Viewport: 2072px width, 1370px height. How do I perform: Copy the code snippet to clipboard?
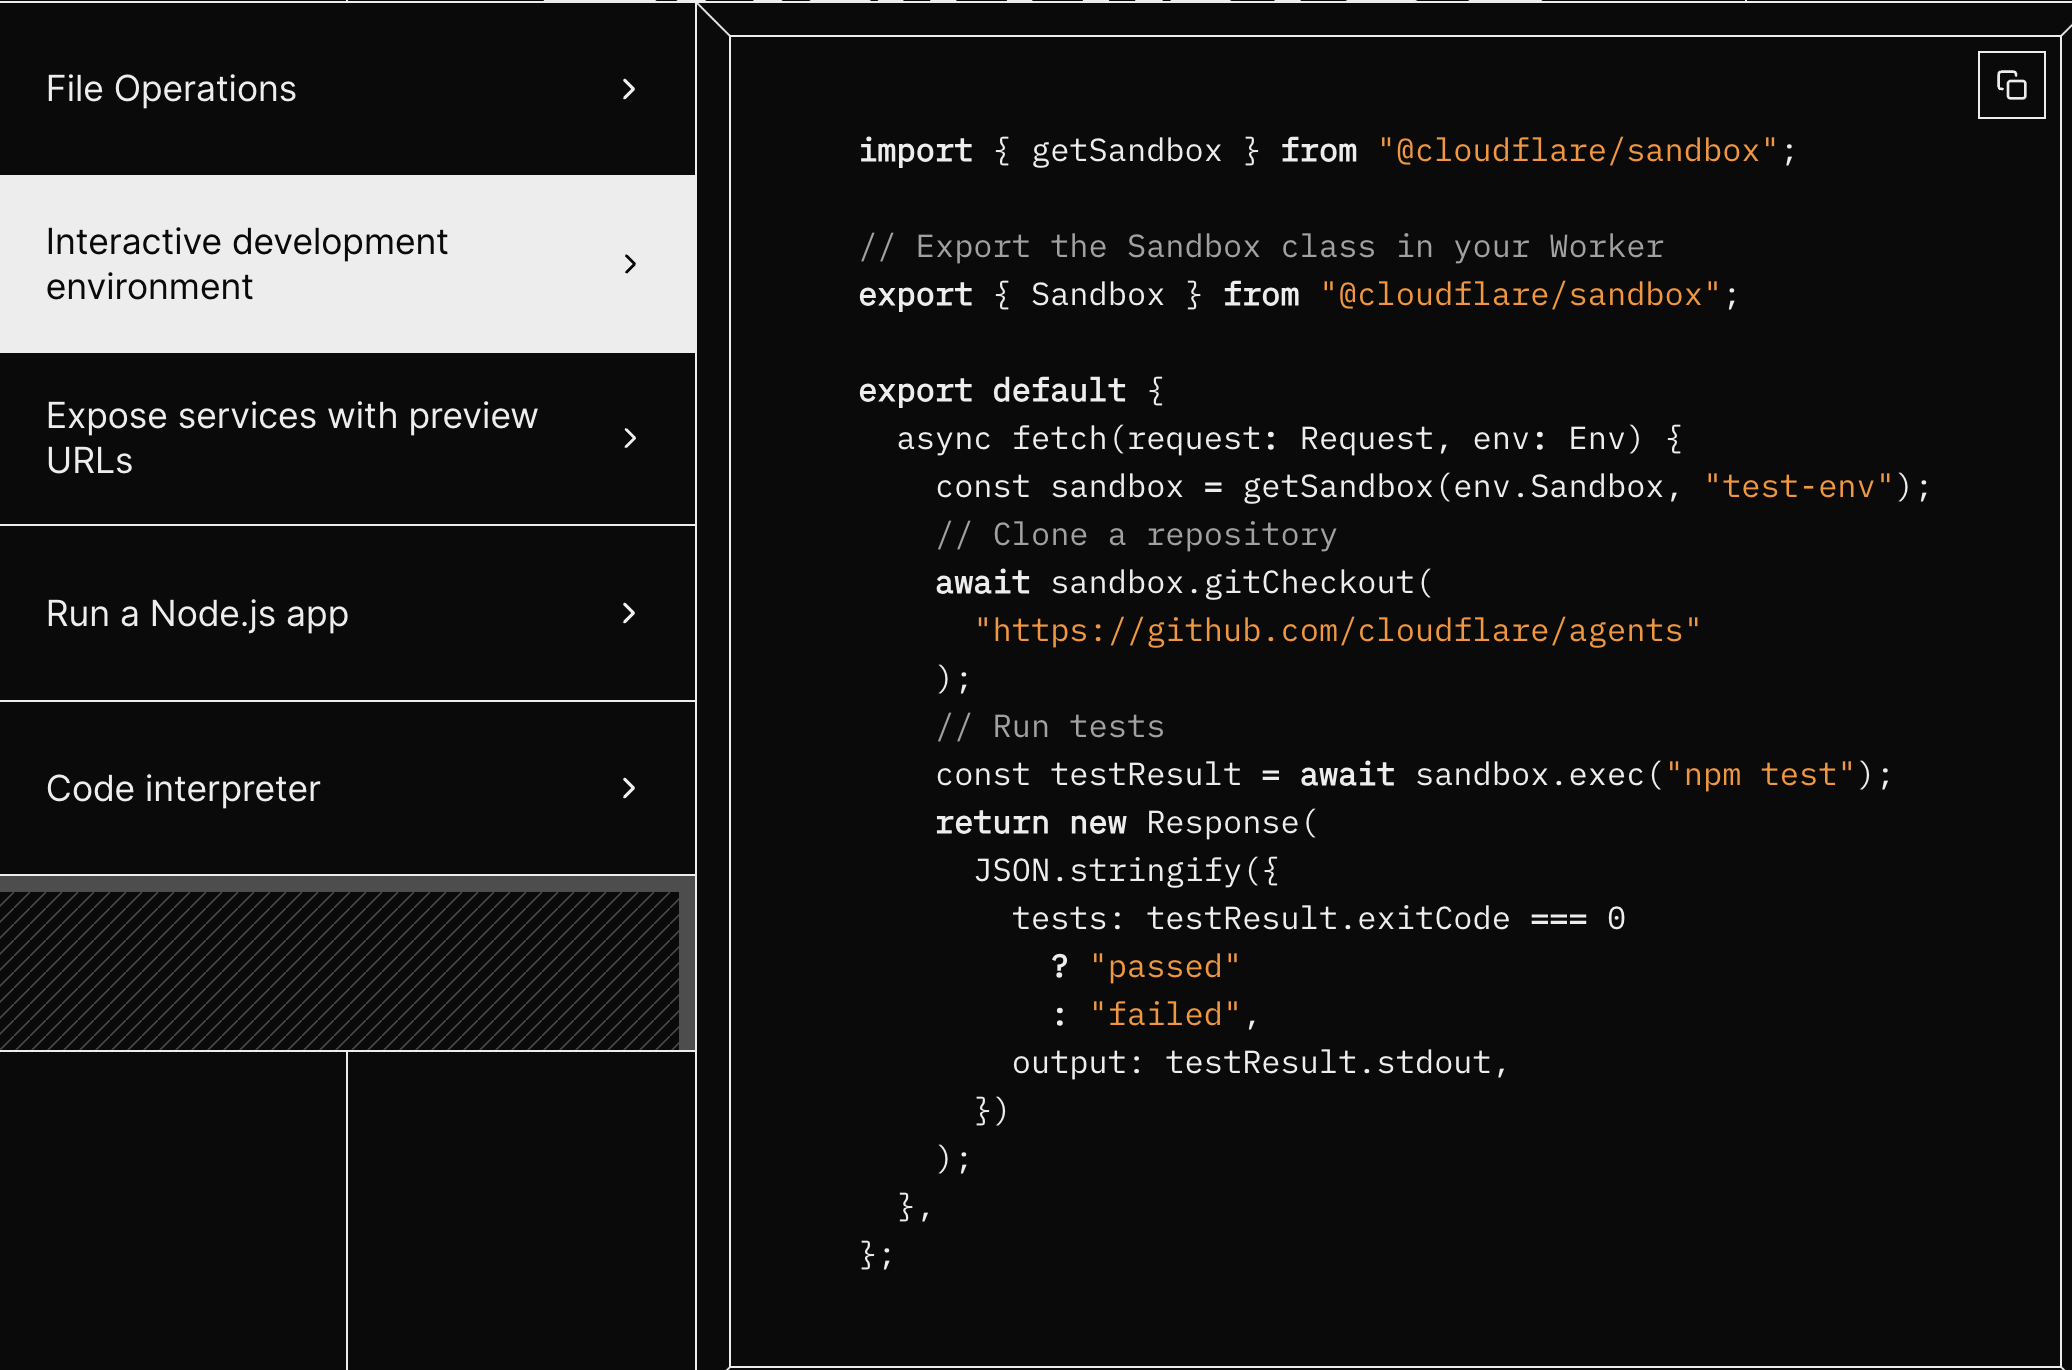coord(2011,85)
